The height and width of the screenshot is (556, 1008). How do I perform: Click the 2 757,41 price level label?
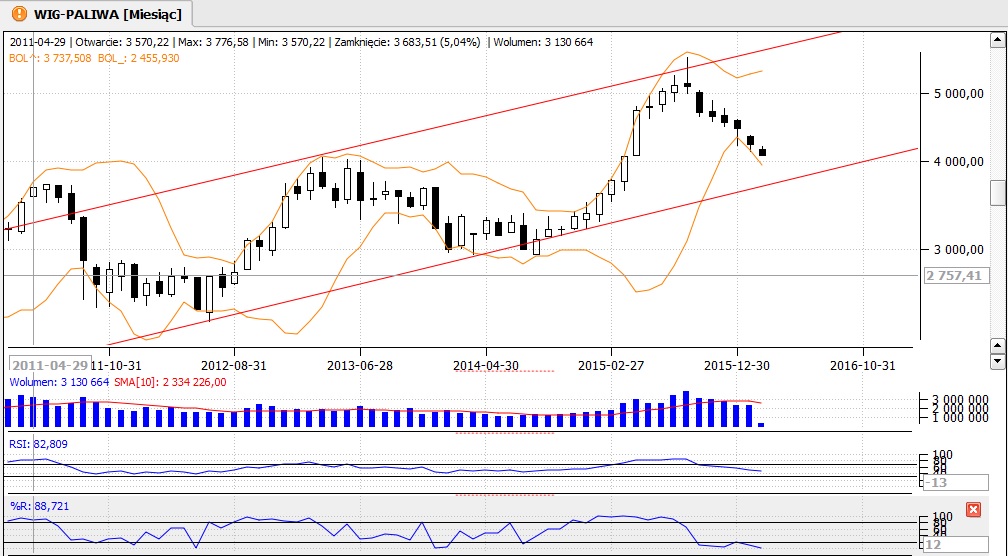(956, 276)
